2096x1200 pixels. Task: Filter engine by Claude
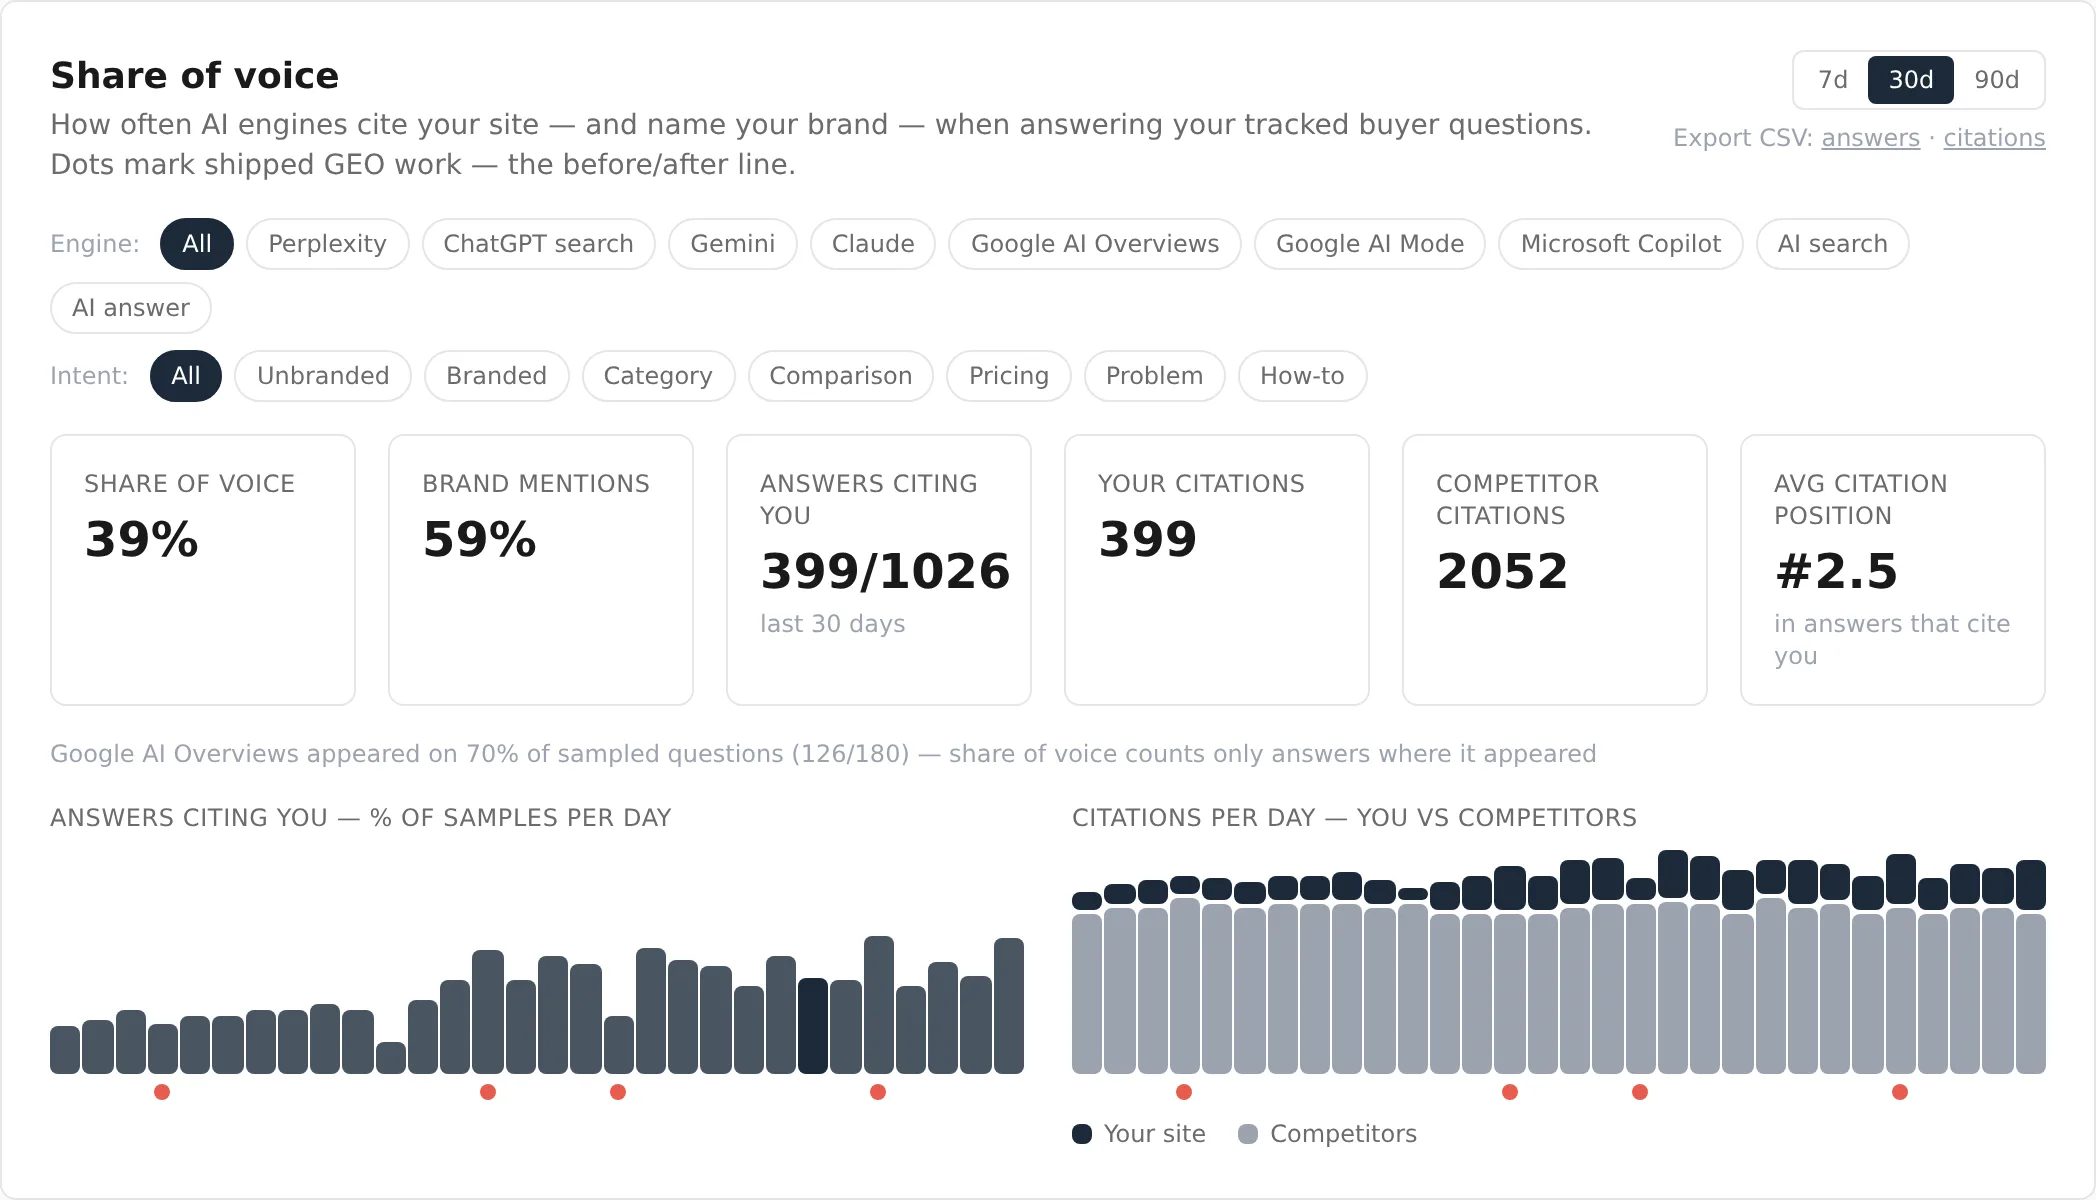[873, 244]
